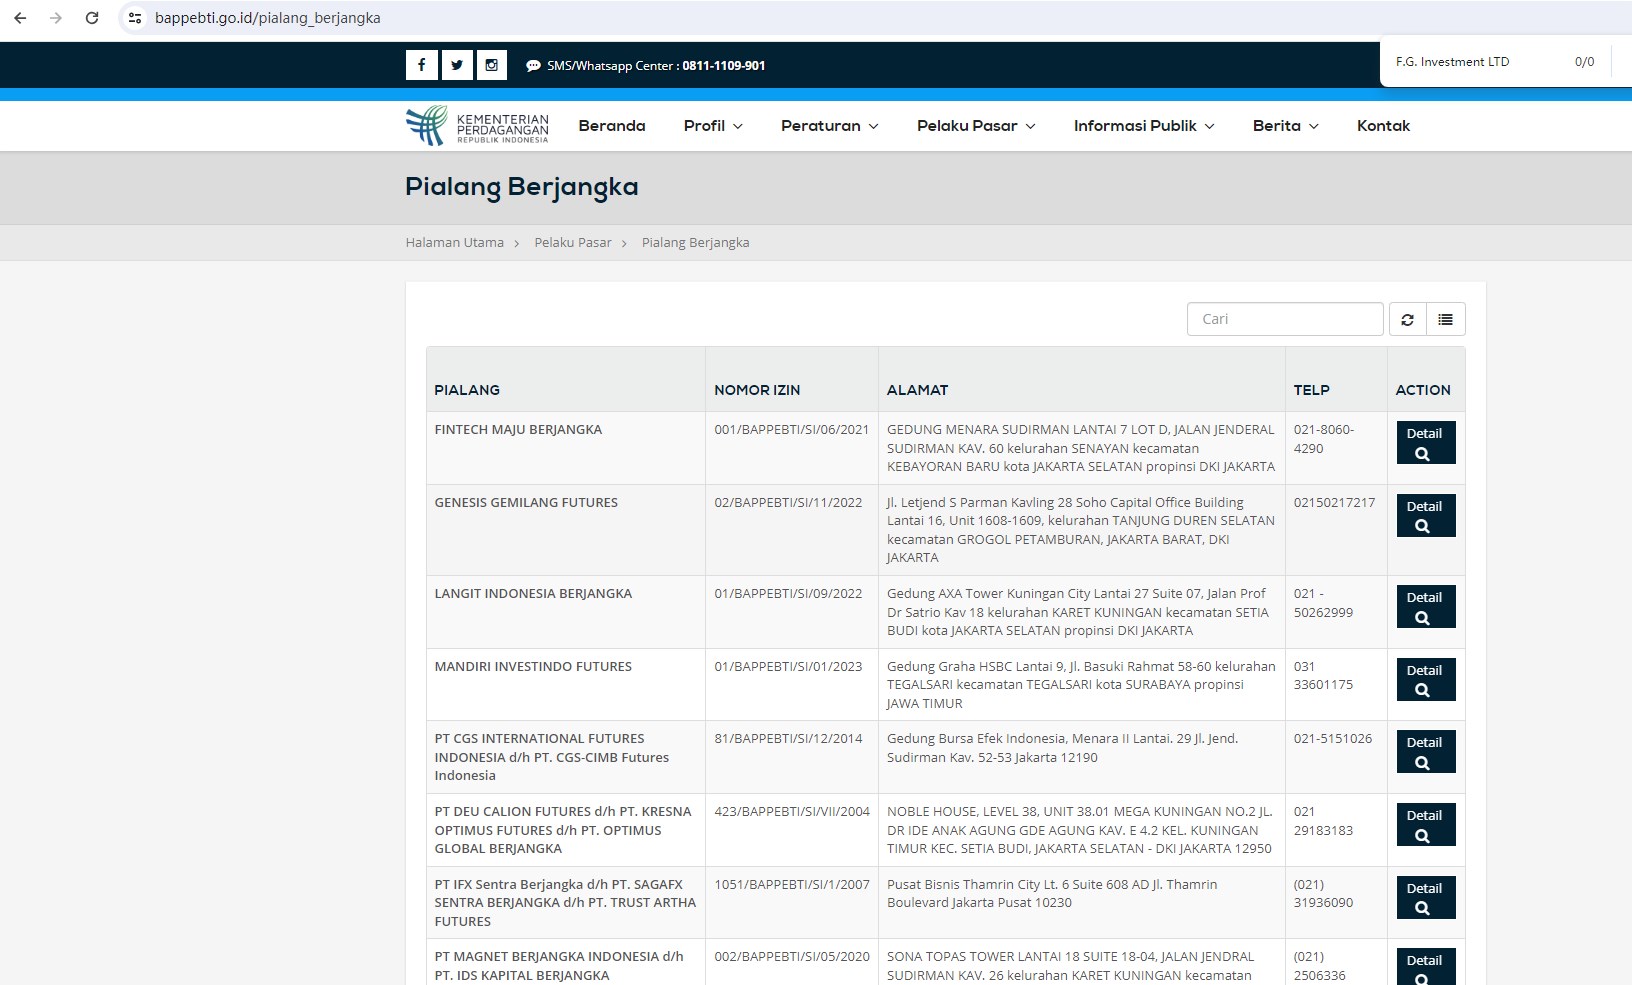The width and height of the screenshot is (1632, 985).
Task: Click phone number 02150217217
Action: (x=1334, y=503)
